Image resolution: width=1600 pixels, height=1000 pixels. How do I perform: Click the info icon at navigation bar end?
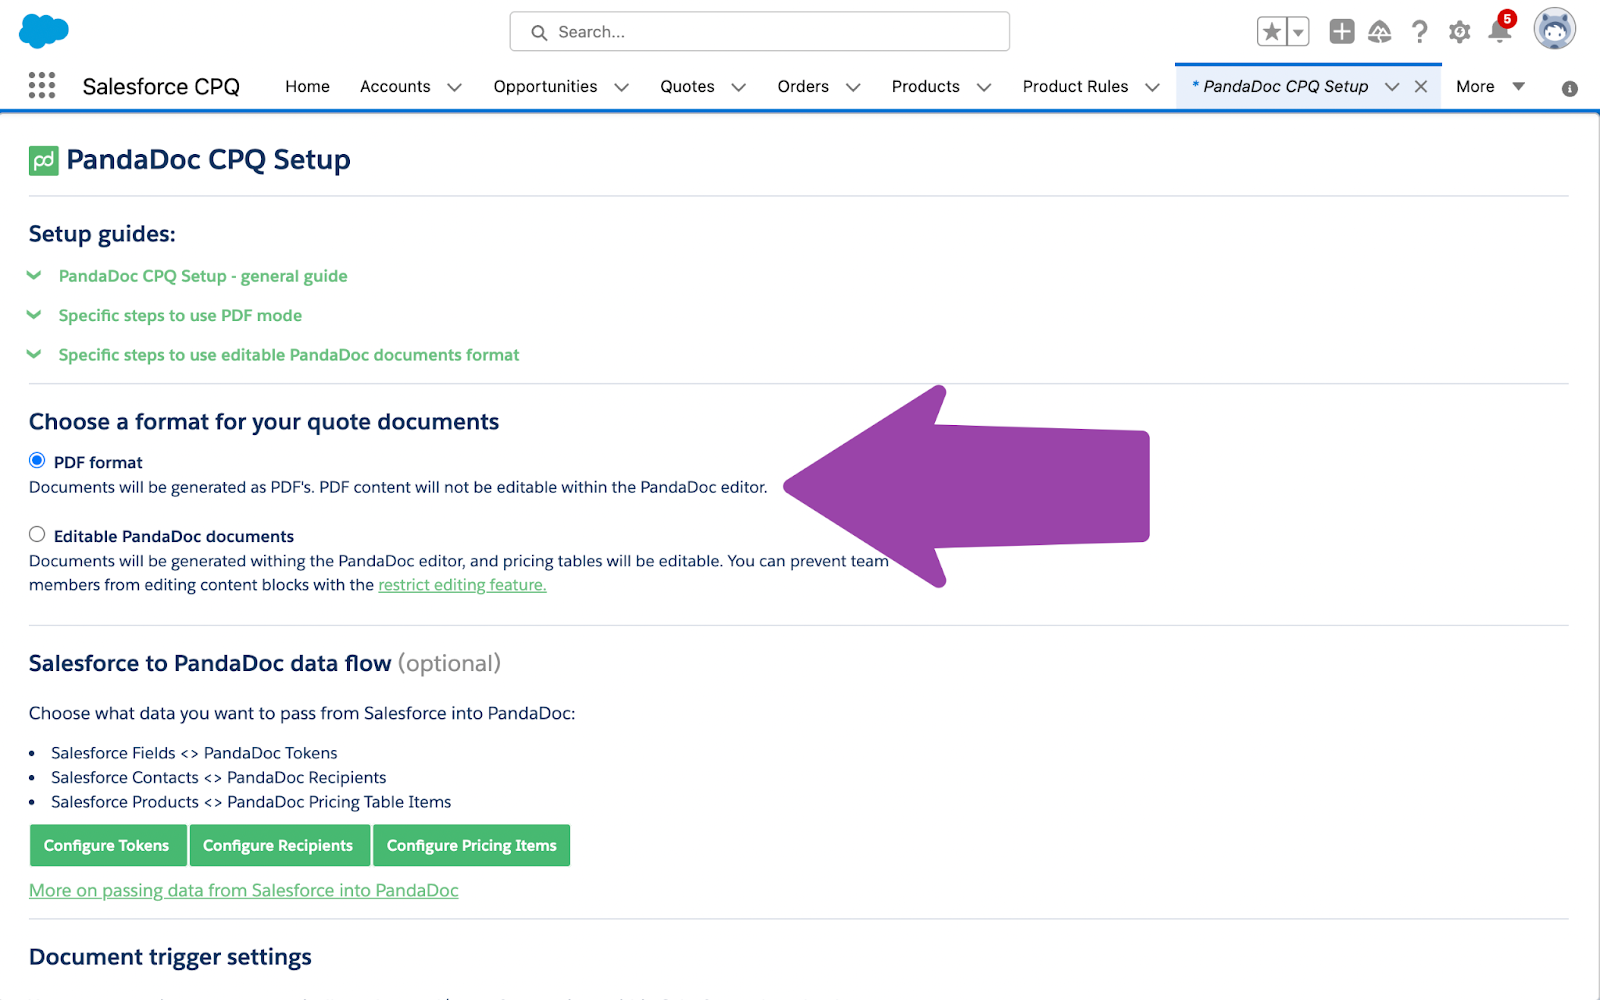[1570, 88]
